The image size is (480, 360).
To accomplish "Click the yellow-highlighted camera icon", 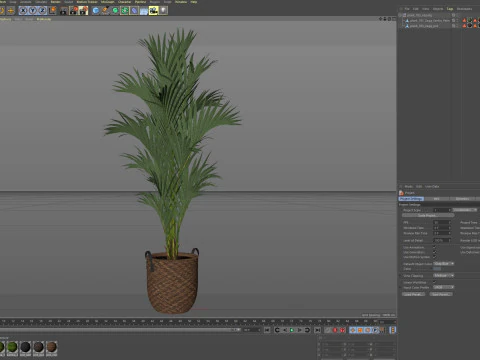I will tap(153, 11).
